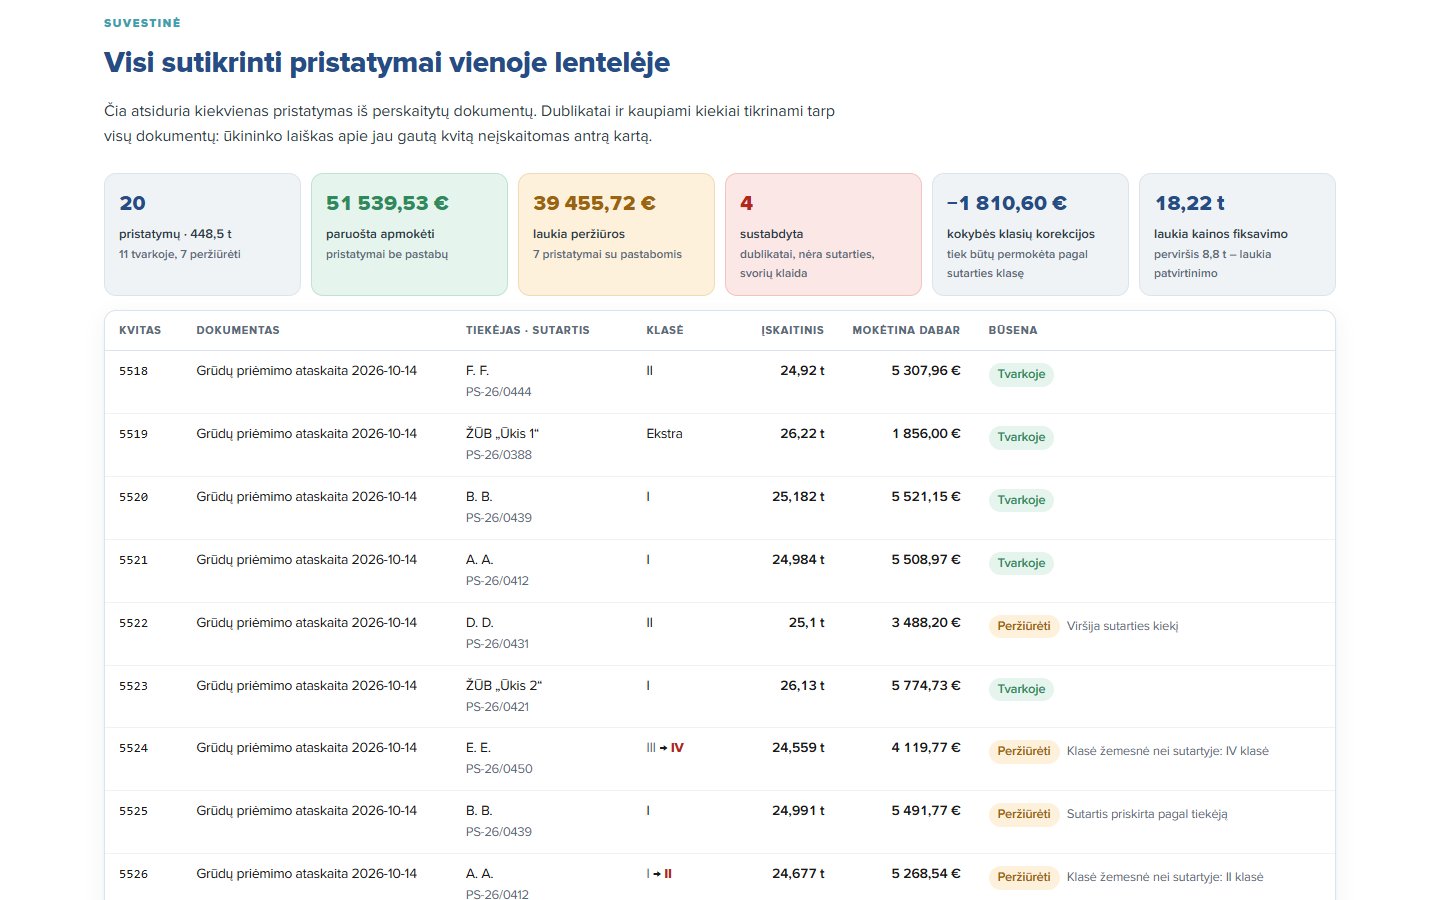Click the 'Tvarkoje' badge for receipt 5518
This screenshot has width=1440, height=900.
click(1021, 374)
